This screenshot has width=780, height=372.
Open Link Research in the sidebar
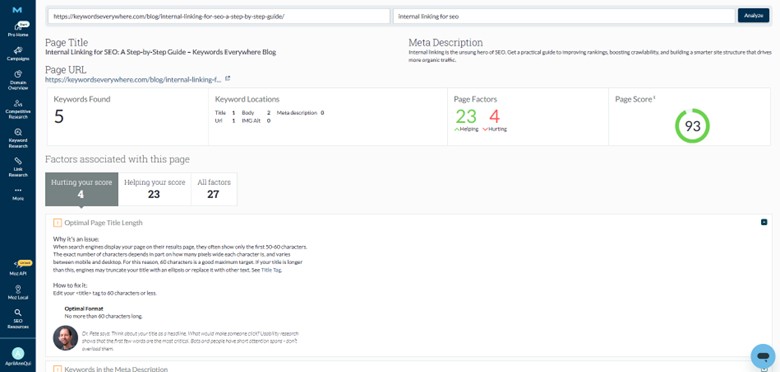pyautogui.click(x=17, y=167)
